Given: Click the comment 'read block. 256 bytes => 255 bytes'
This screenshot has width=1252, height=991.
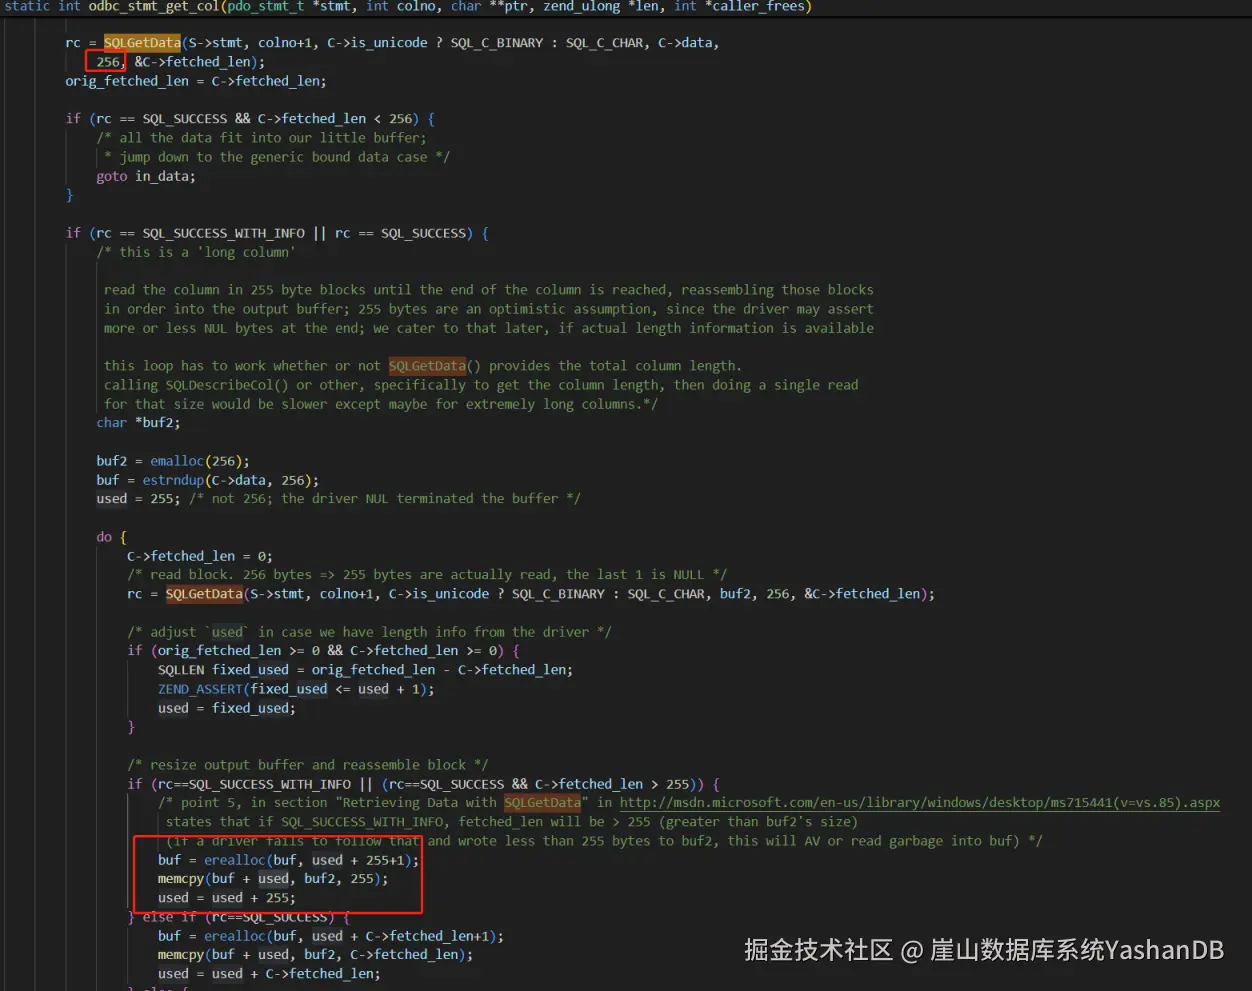Looking at the screenshot, I should click(x=427, y=575).
